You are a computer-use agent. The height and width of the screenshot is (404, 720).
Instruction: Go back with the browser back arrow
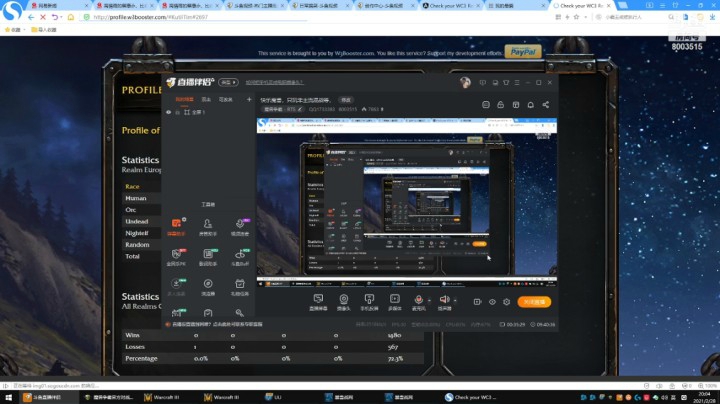click(x=31, y=17)
